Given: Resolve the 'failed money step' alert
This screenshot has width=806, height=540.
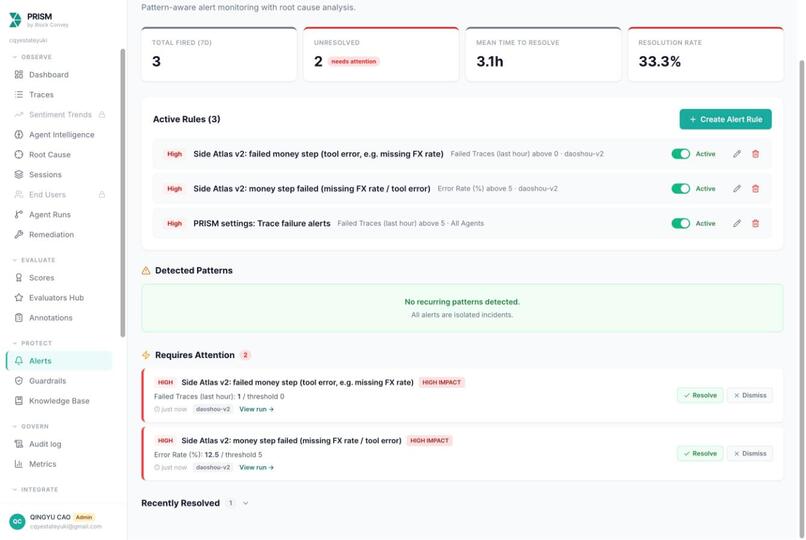Looking at the screenshot, I should click(700, 396).
